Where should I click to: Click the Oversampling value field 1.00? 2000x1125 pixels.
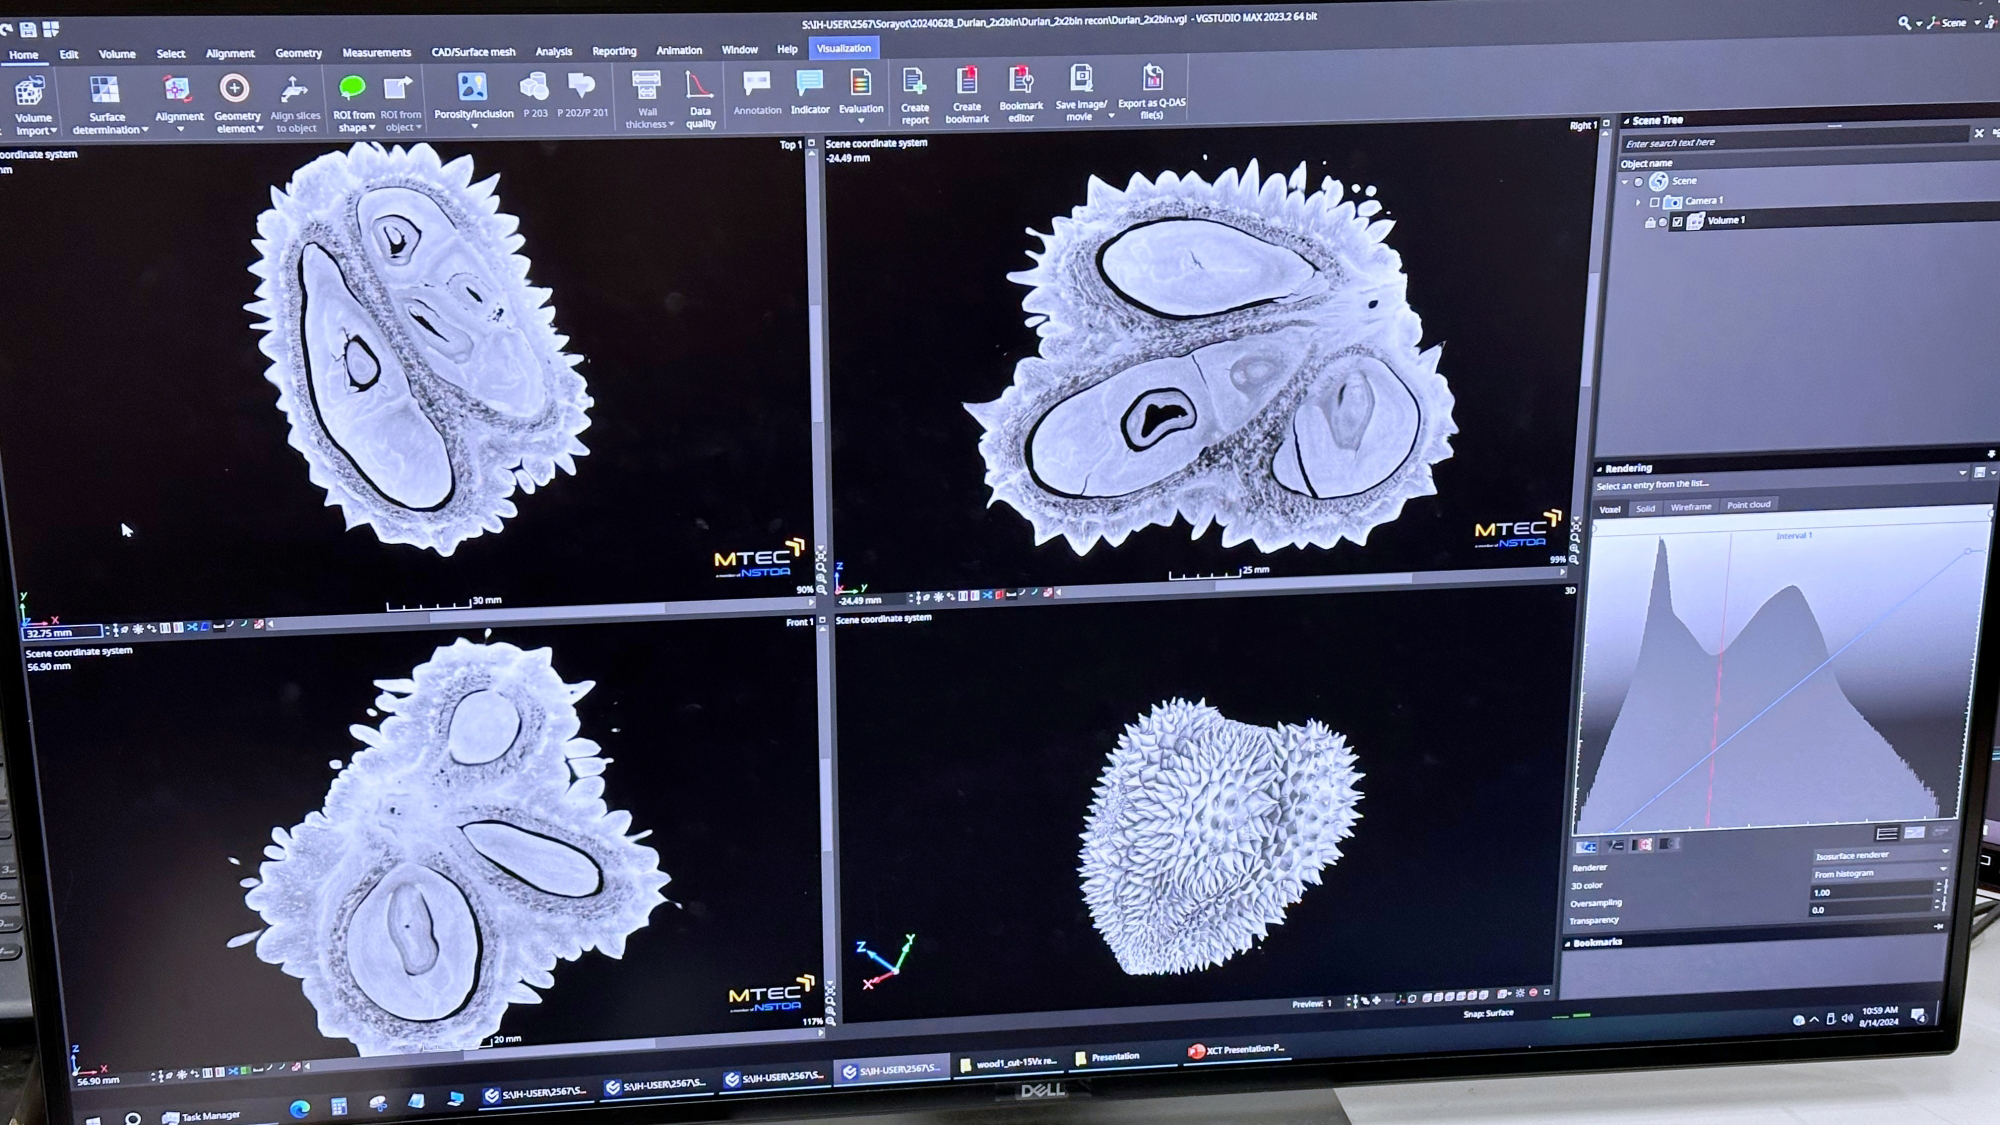point(1873,891)
